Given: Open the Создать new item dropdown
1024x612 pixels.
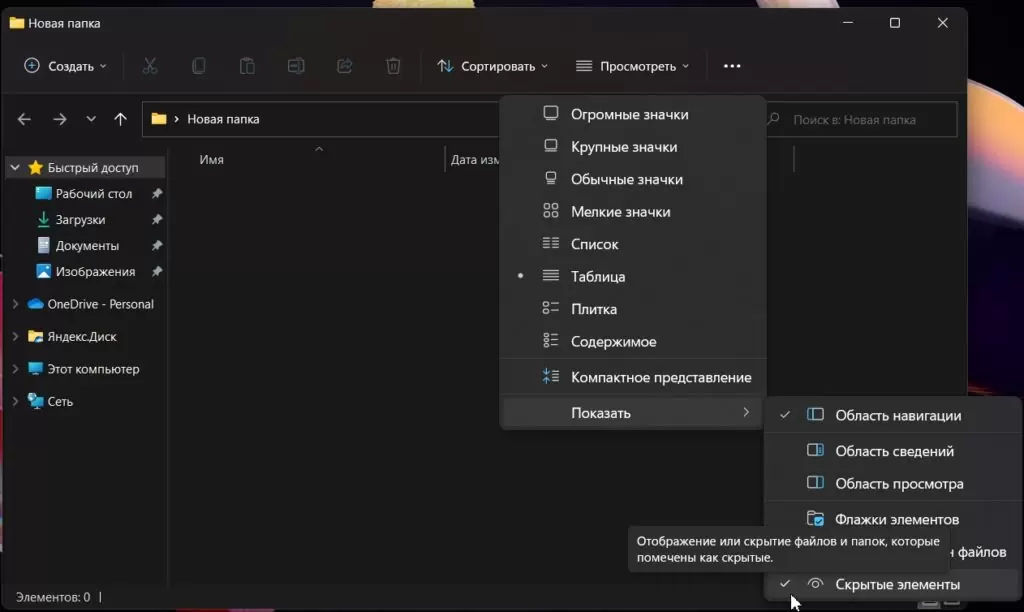Looking at the screenshot, I should coord(65,66).
